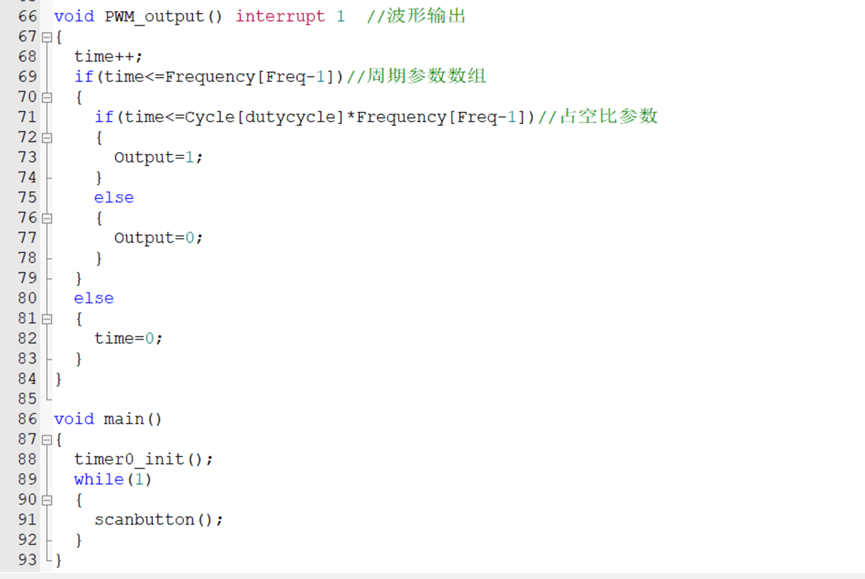Collapse the fold marker at line 81
The height and width of the screenshot is (579, 865).
[47, 319]
